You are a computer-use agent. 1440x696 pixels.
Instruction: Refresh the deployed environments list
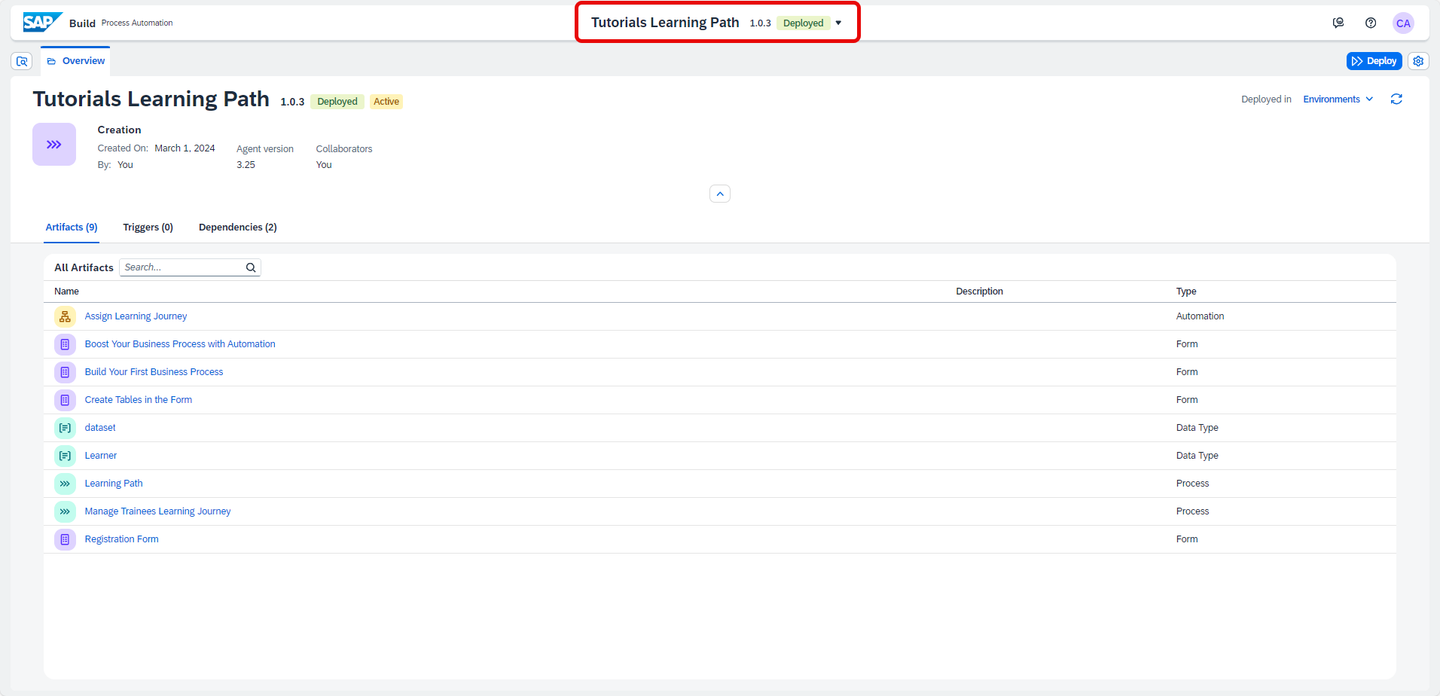pos(1396,99)
